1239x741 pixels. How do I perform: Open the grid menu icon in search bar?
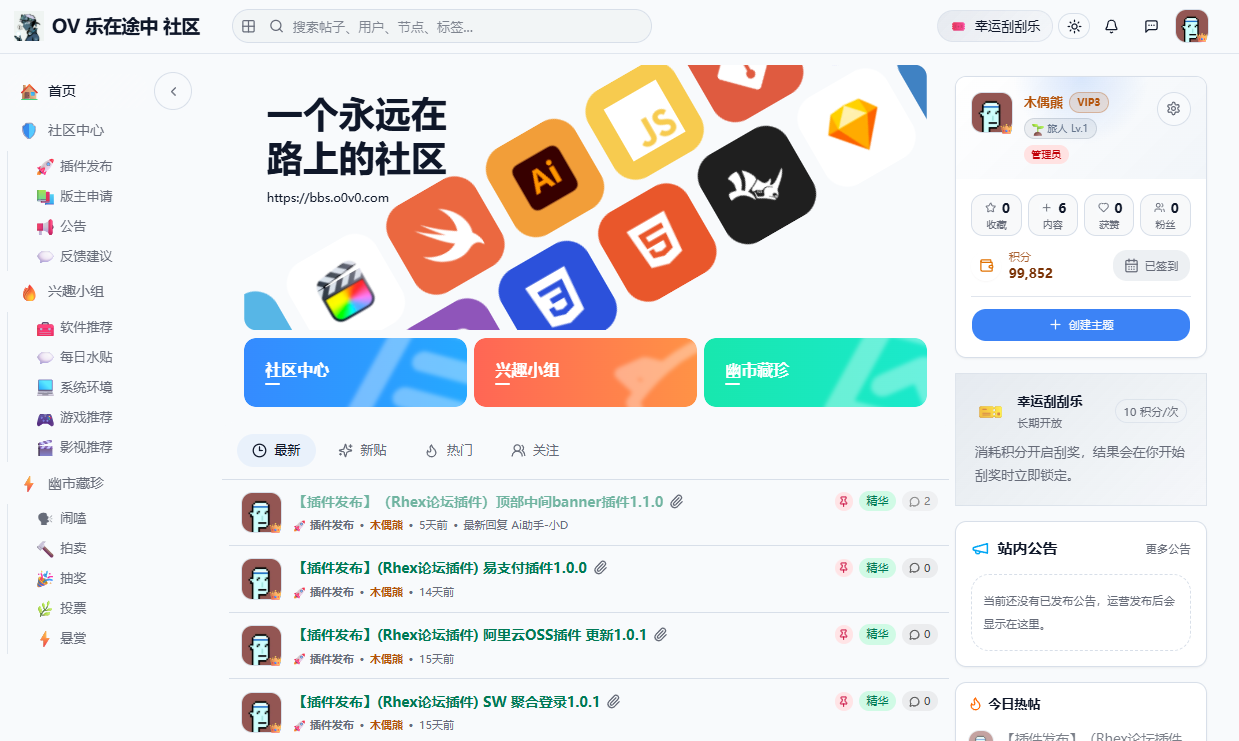click(x=249, y=26)
